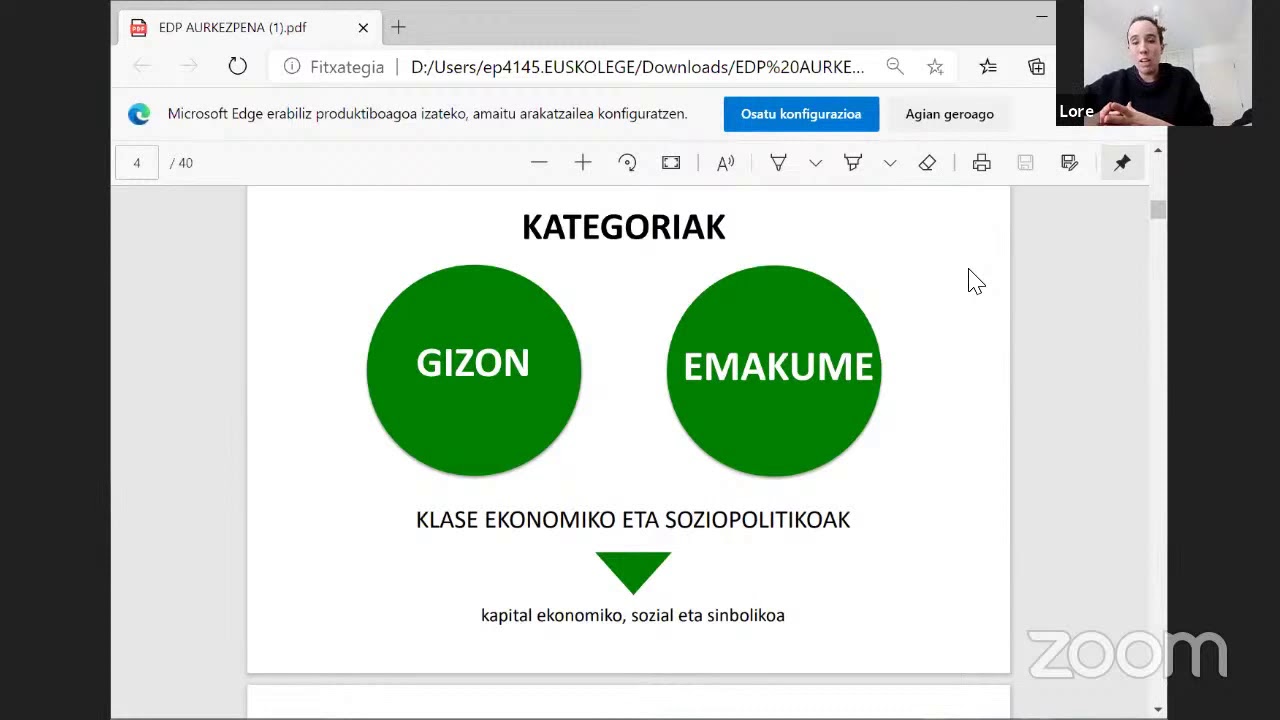This screenshot has width=1280, height=720.
Task: Click the vertical scrollbar thumb
Action: tap(1158, 210)
